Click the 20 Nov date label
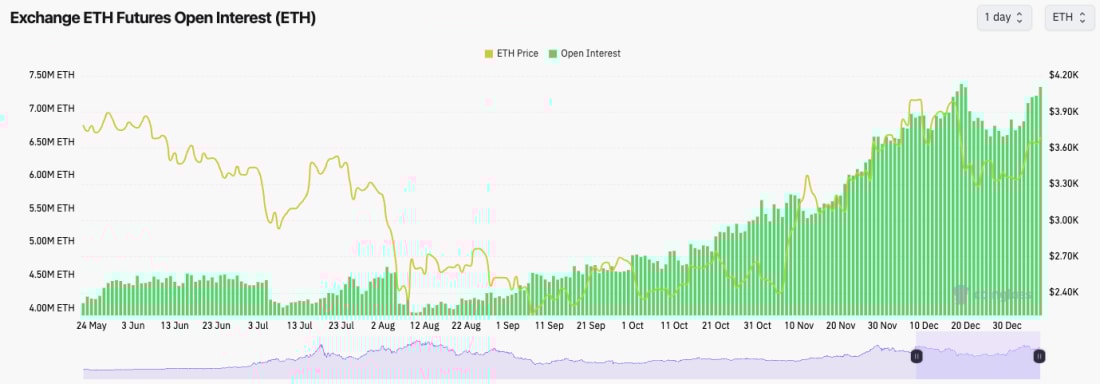Image resolution: width=1100 pixels, height=384 pixels. pos(840,326)
